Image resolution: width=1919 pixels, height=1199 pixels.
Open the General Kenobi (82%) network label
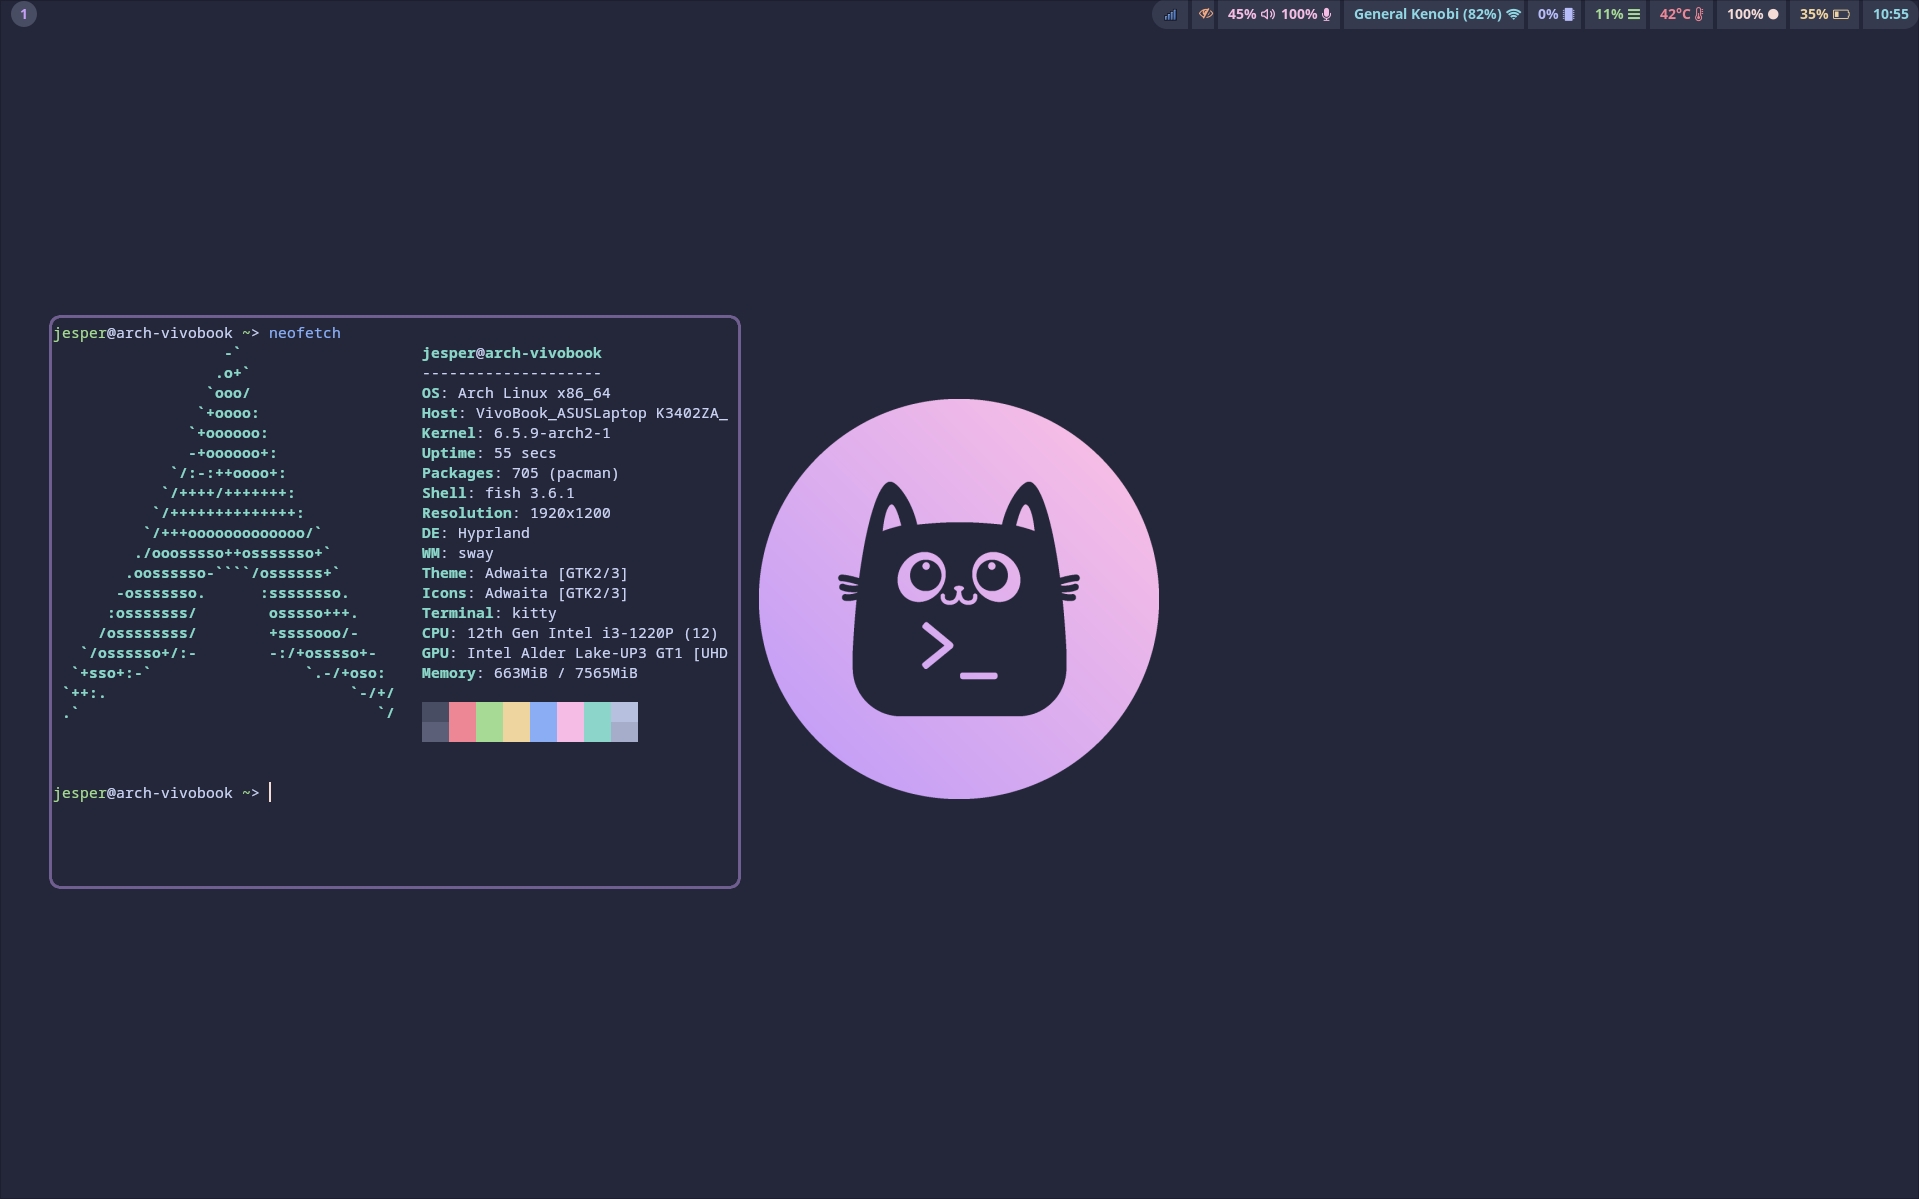coord(1427,14)
